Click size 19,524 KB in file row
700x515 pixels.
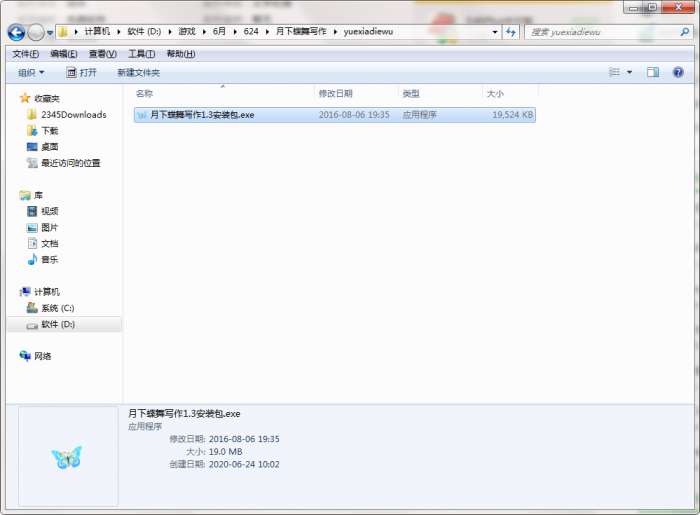512,115
